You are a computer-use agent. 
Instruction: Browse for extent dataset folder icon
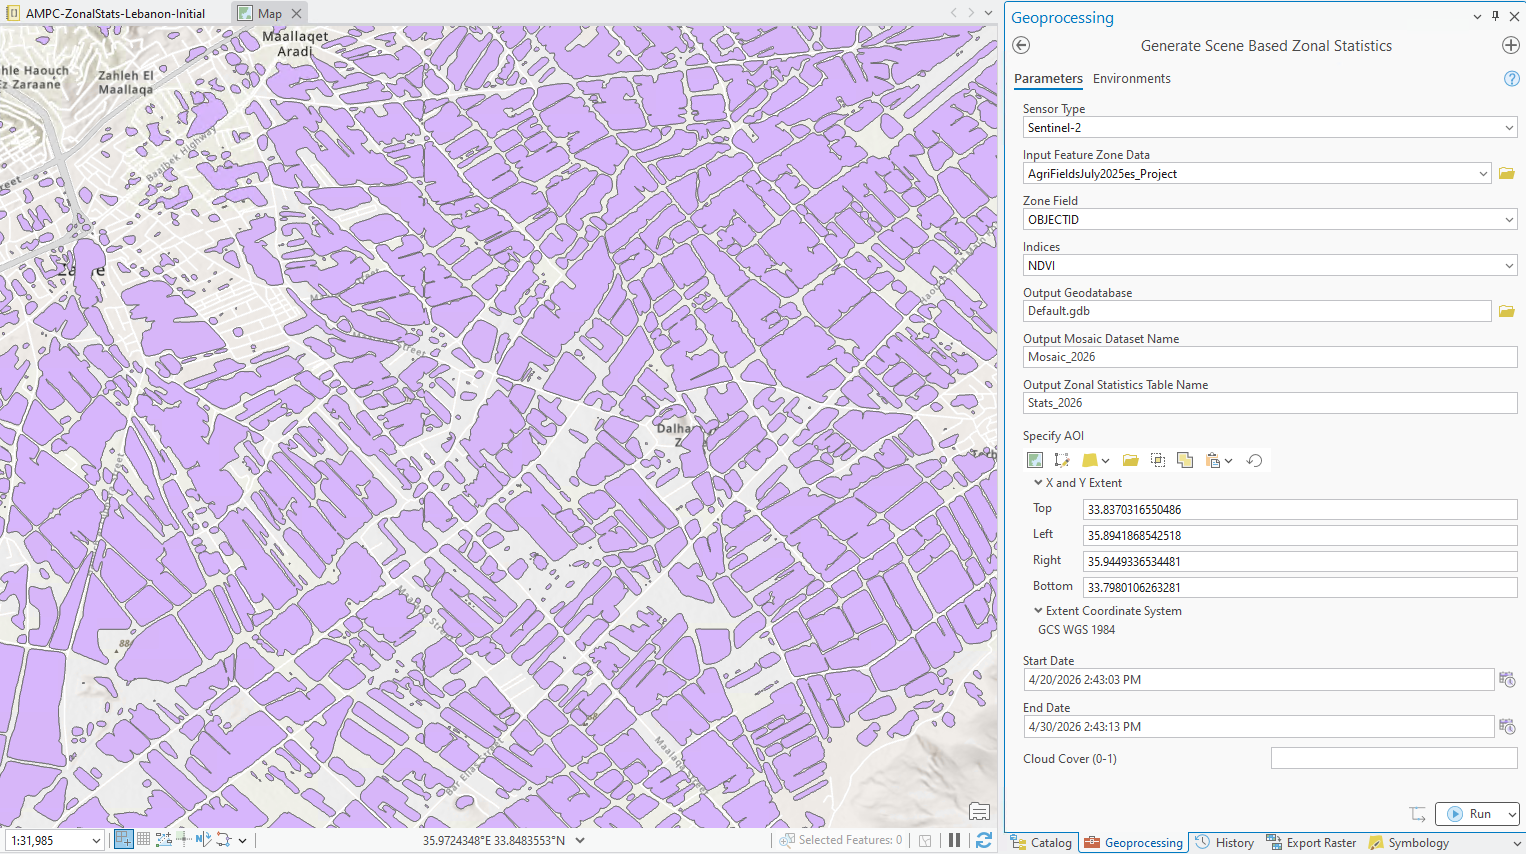(x=1131, y=460)
